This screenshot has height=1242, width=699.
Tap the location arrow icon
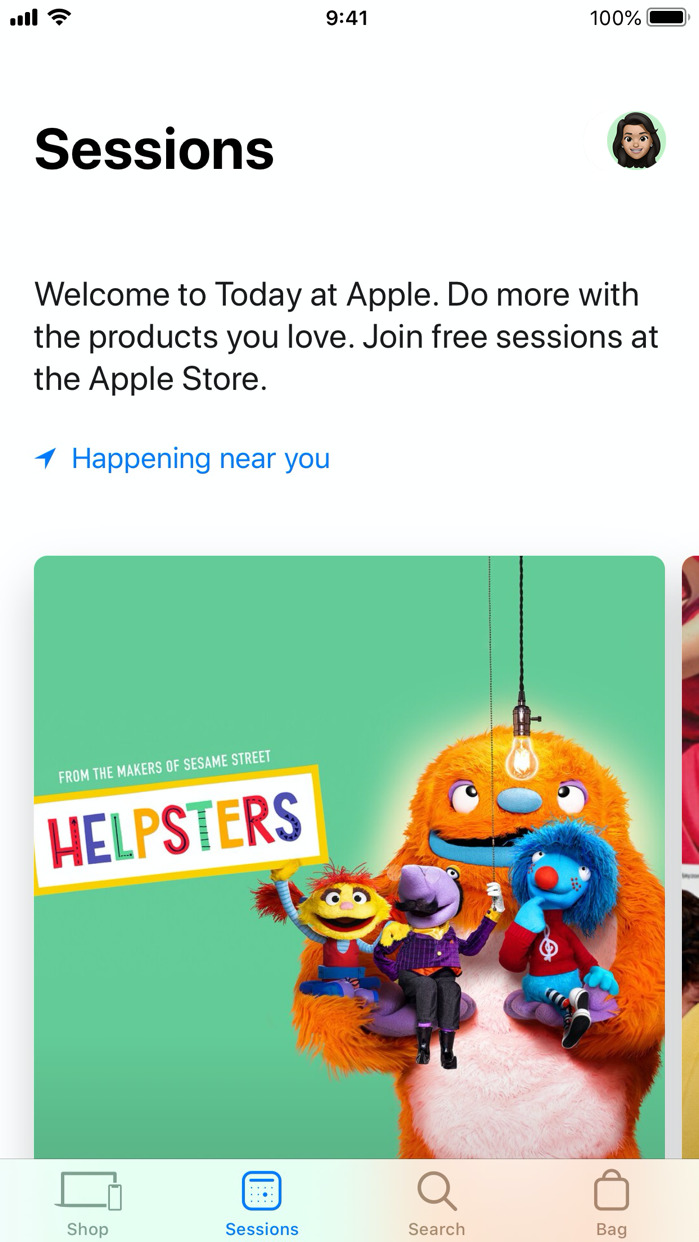click(x=45, y=459)
